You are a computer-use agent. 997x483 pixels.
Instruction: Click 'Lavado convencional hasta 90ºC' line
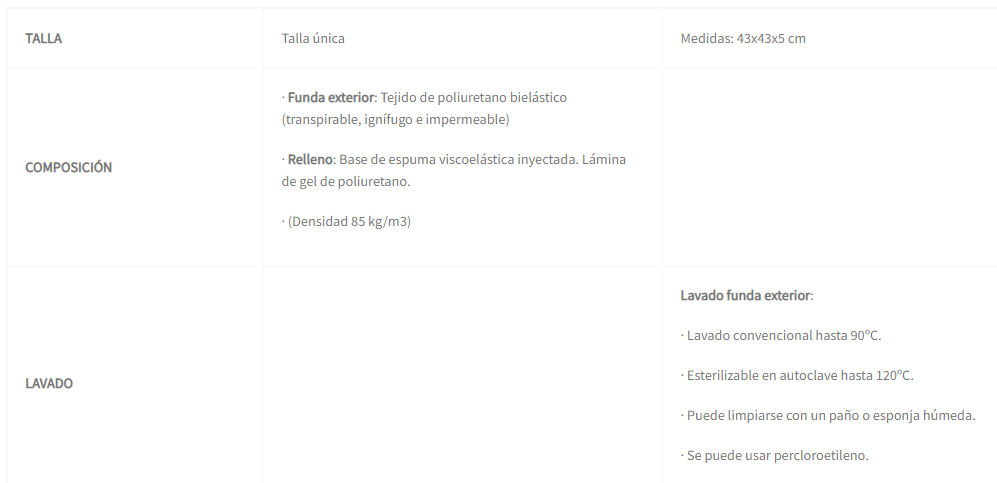tap(784, 336)
